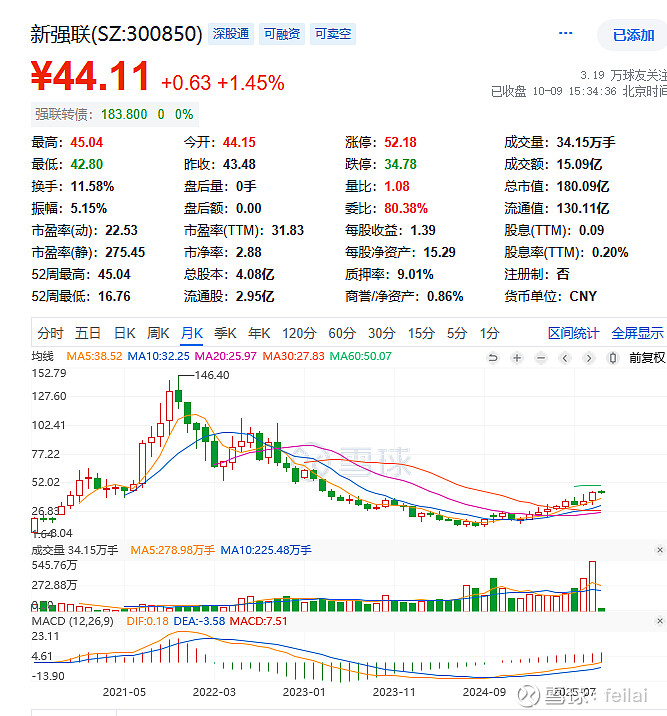Viewport: 667px width, 716px height.
Task: Close the volume indicator panel
Action: (x=660, y=550)
